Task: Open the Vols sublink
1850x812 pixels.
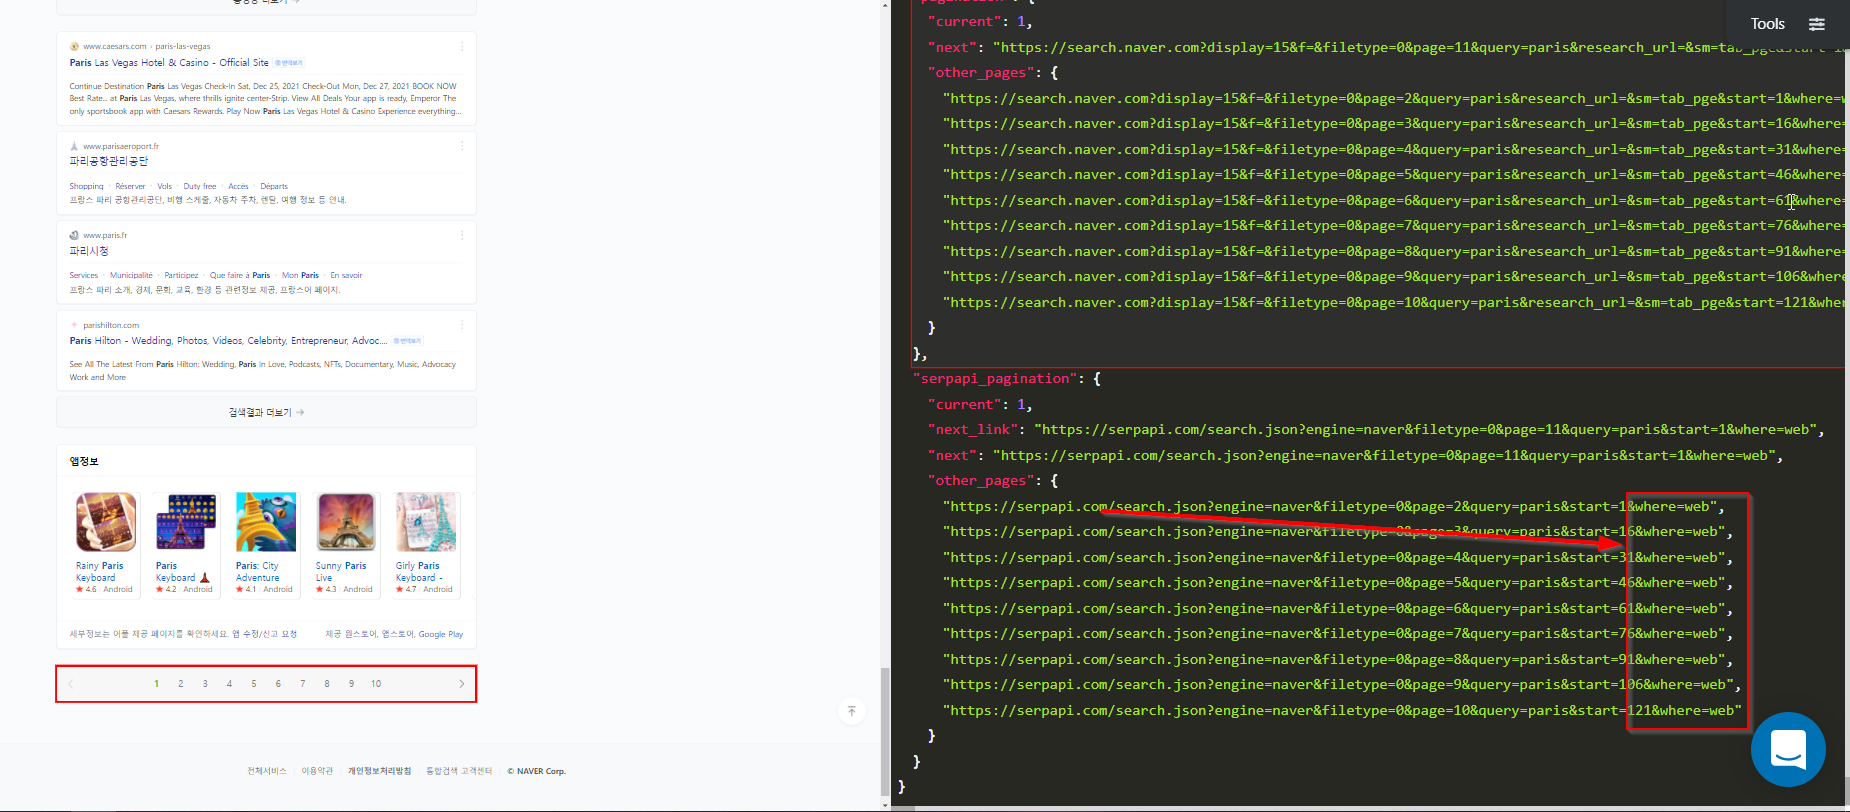Action: (164, 186)
